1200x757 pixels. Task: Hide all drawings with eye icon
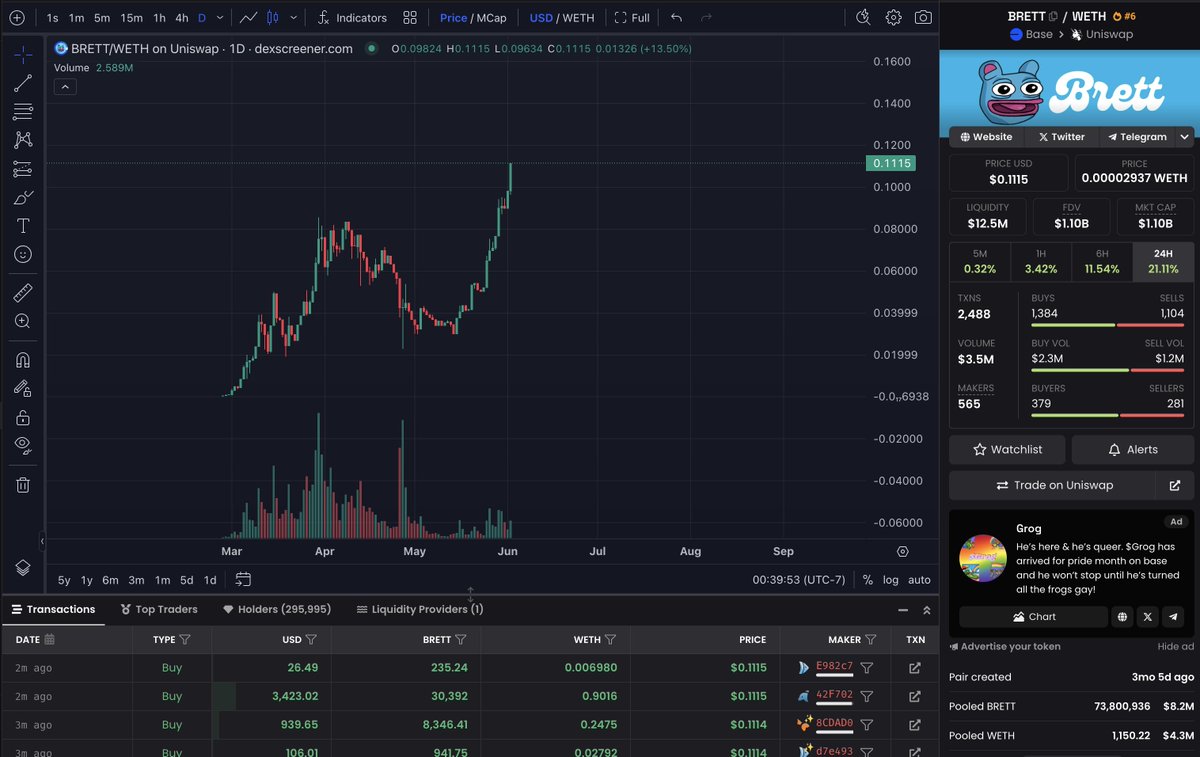click(23, 446)
